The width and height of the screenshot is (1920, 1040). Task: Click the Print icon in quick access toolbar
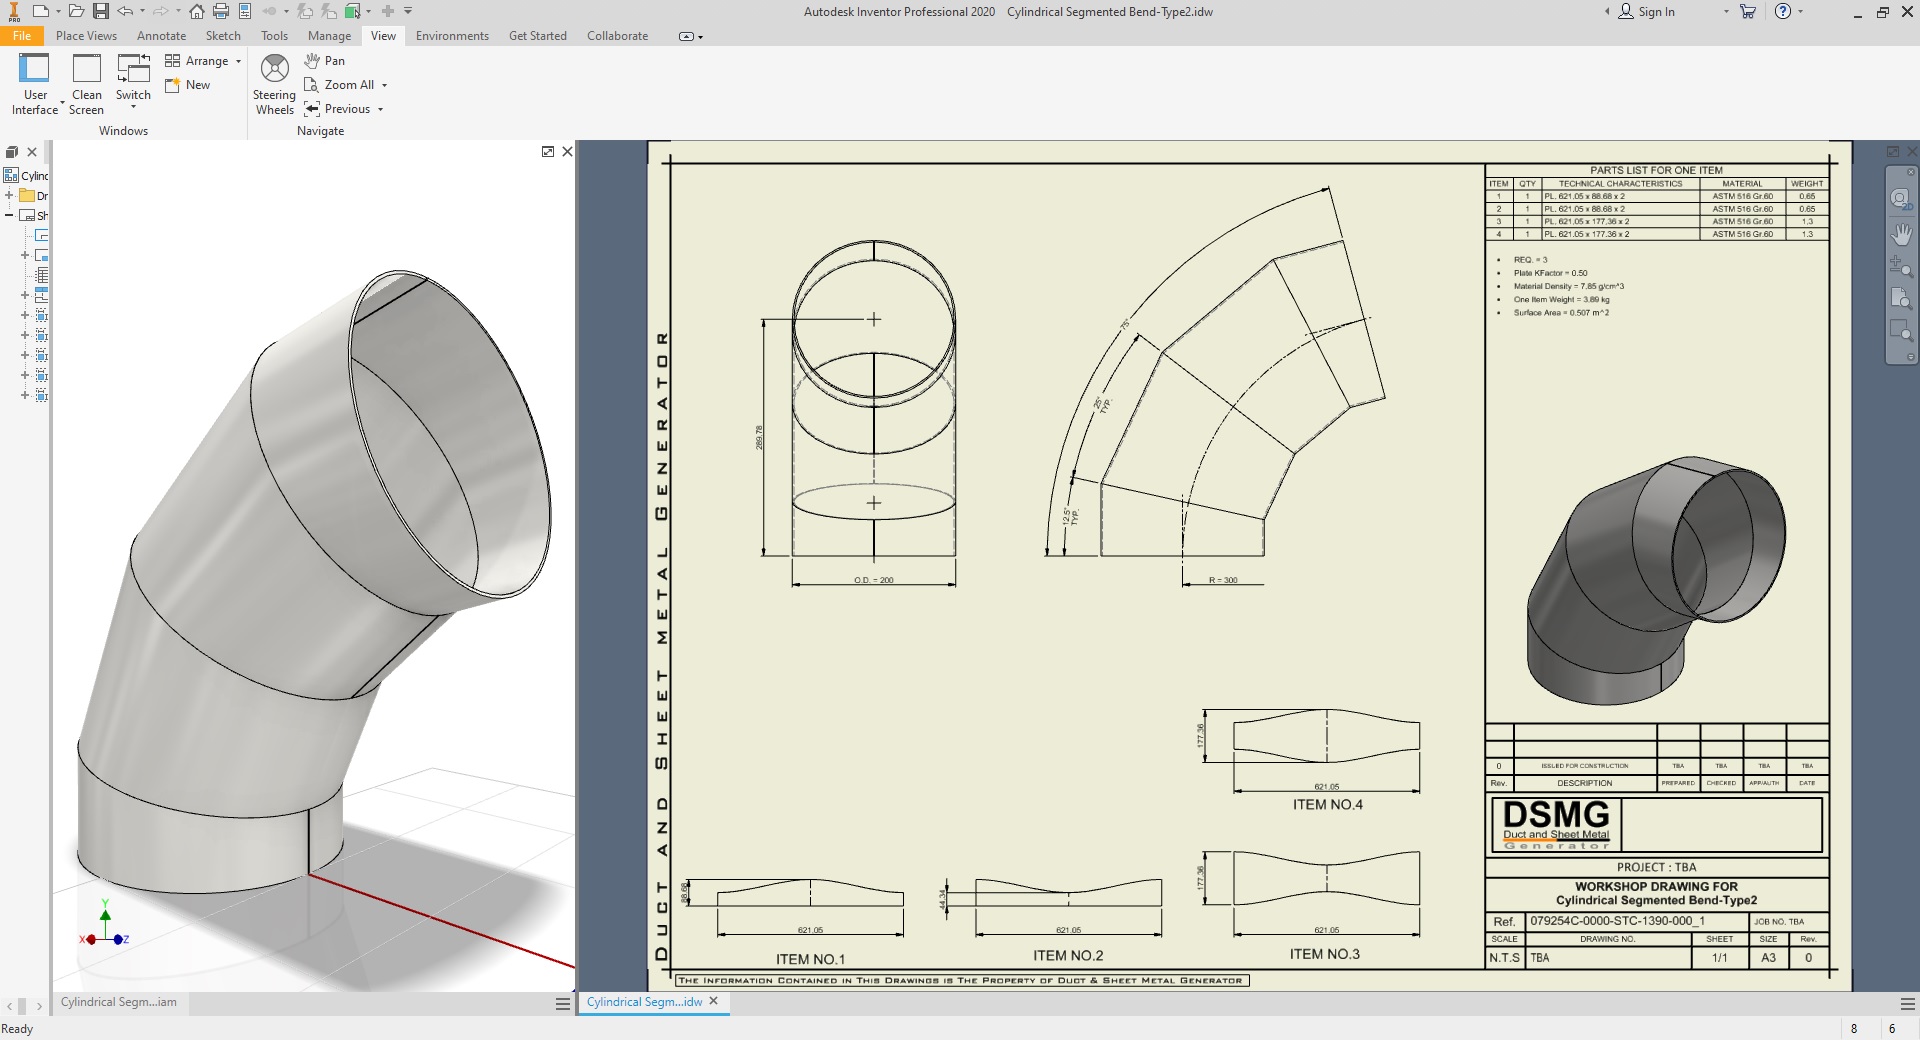click(221, 11)
